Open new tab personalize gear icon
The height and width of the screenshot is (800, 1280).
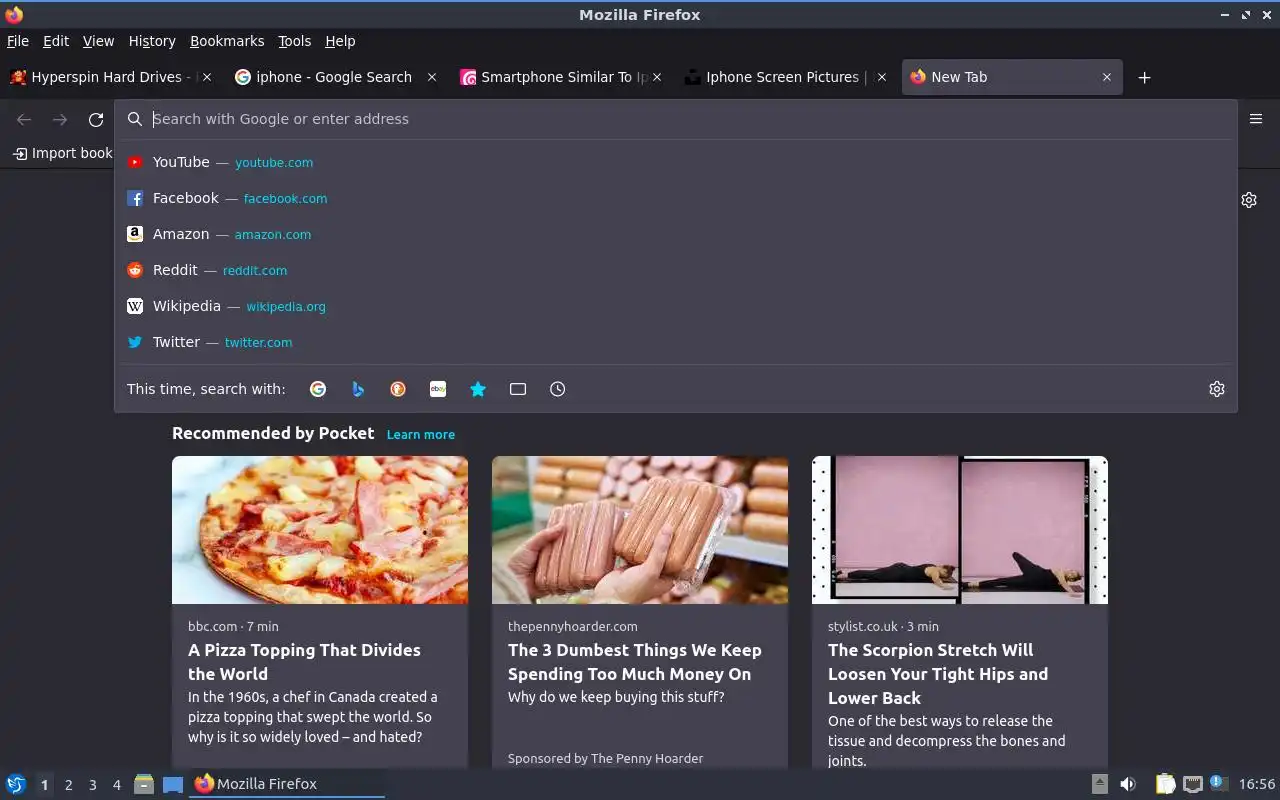click(1249, 200)
